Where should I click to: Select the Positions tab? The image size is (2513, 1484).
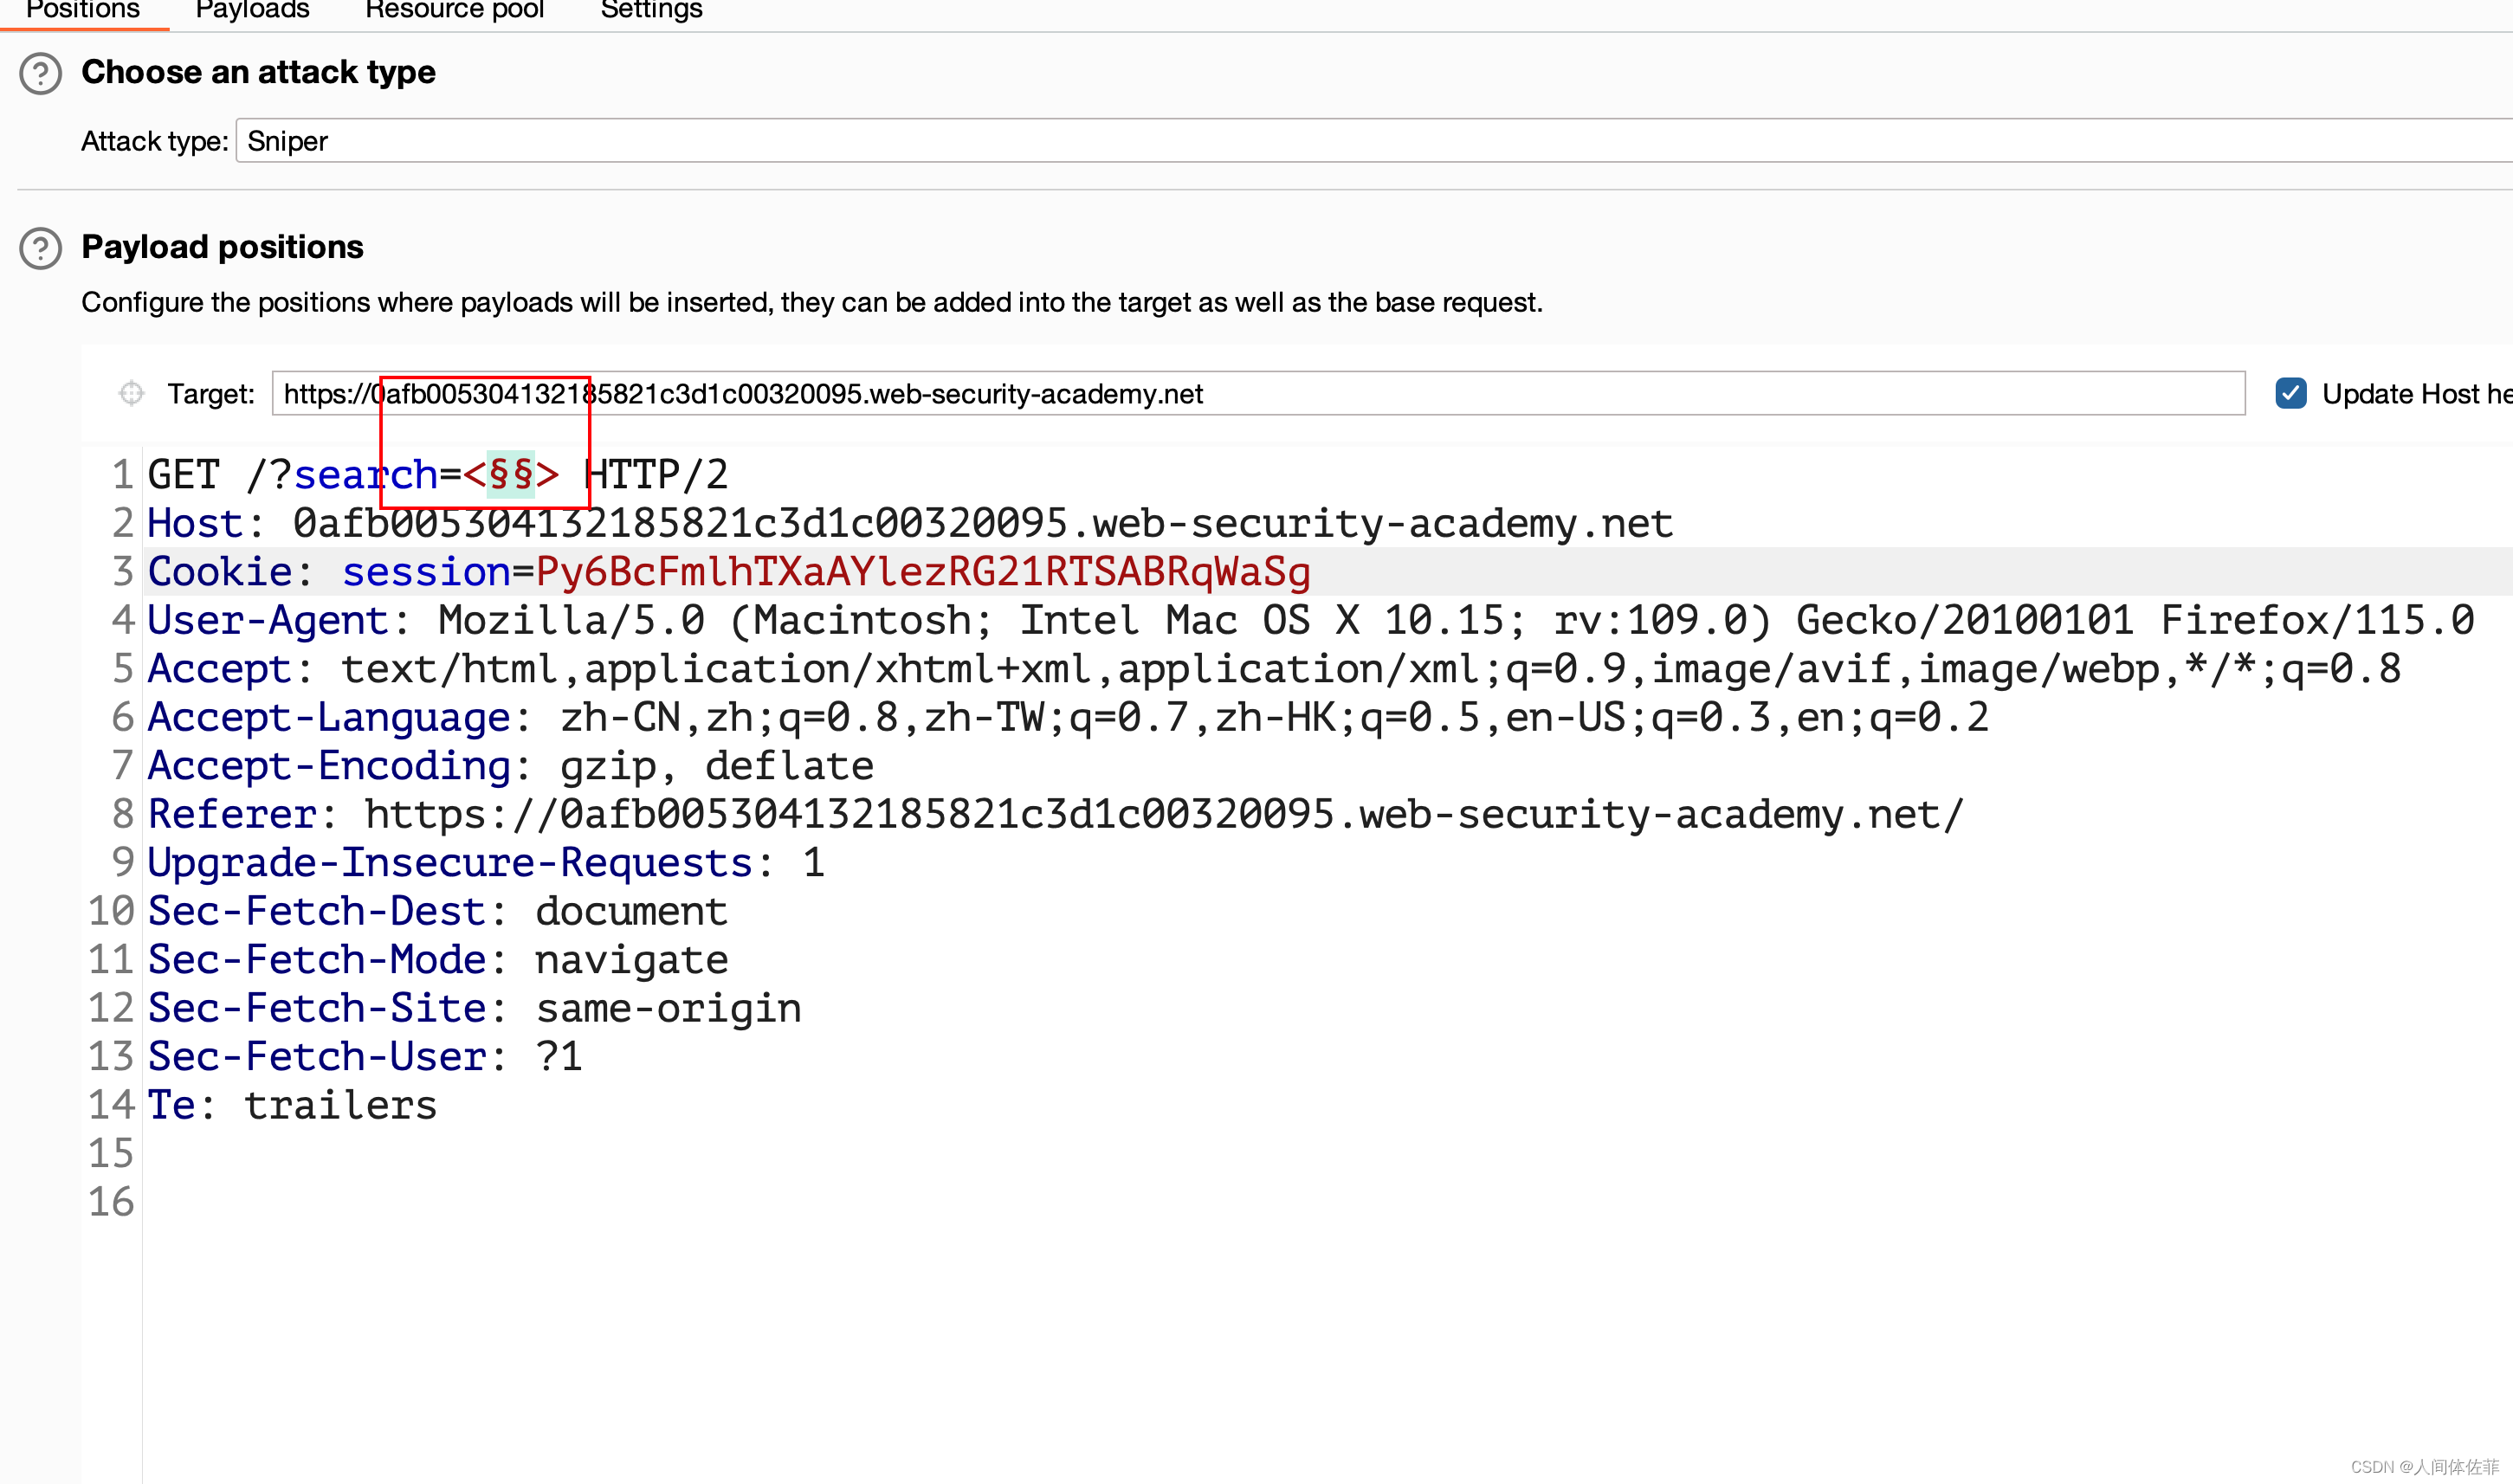coord(83,10)
